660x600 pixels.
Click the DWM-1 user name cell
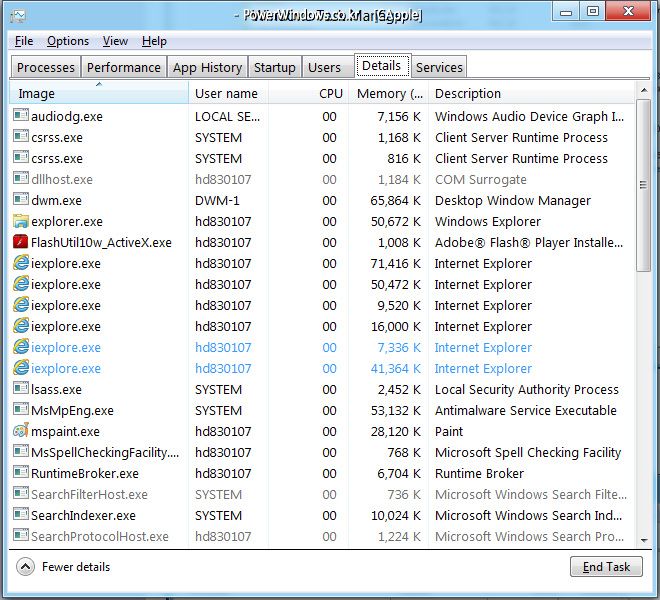pos(217,200)
